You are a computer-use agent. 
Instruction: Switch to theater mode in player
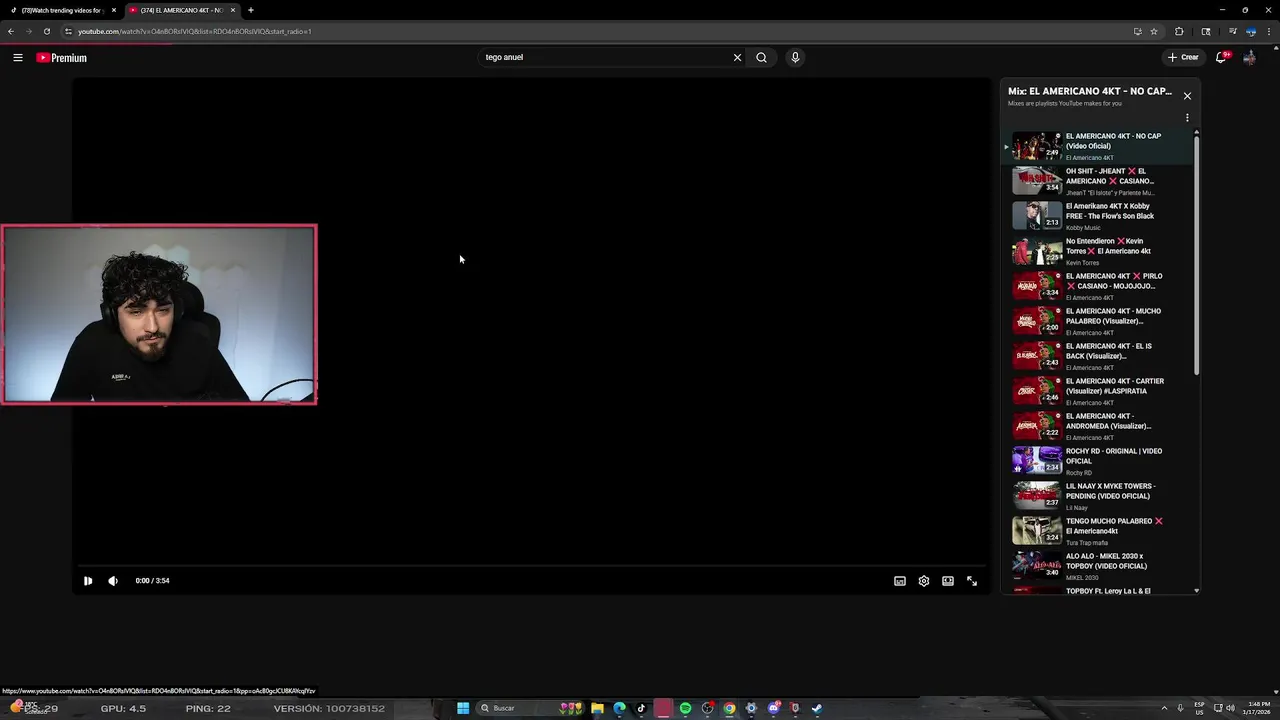coord(948,581)
